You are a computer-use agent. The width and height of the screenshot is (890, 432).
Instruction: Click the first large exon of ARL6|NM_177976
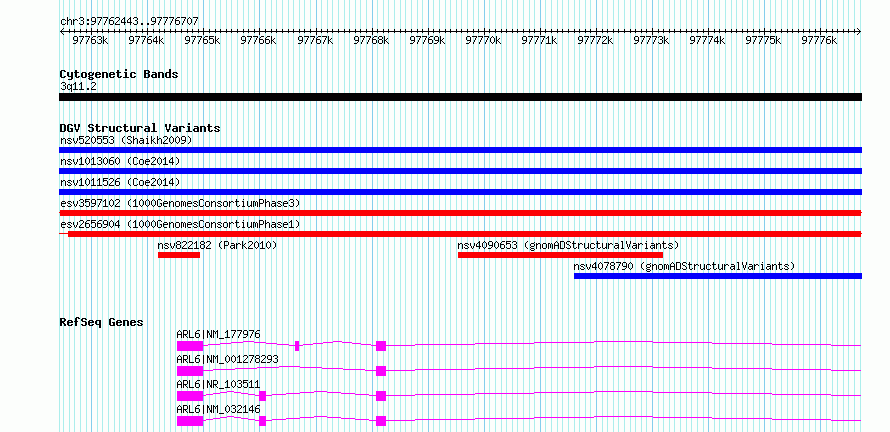pyautogui.click(x=190, y=346)
